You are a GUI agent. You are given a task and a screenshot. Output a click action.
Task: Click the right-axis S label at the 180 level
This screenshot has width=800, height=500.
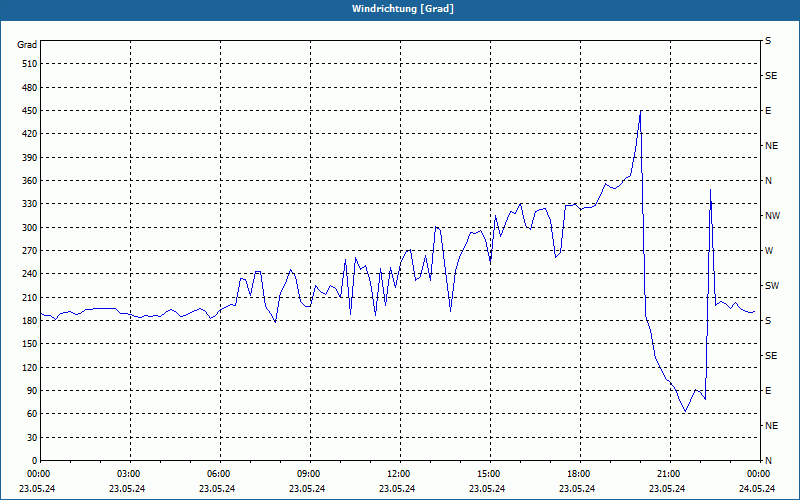768,321
